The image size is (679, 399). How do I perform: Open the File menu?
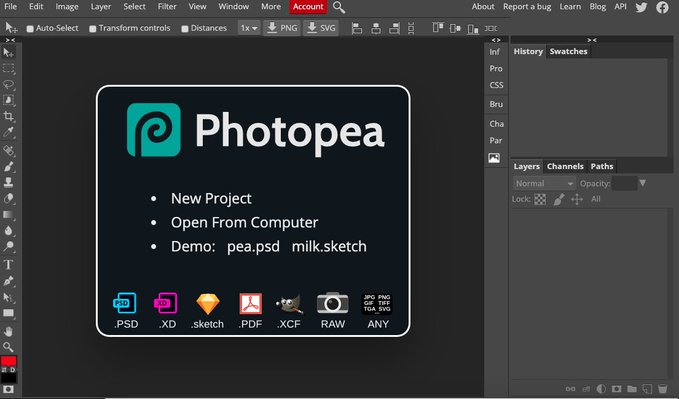pos(10,6)
